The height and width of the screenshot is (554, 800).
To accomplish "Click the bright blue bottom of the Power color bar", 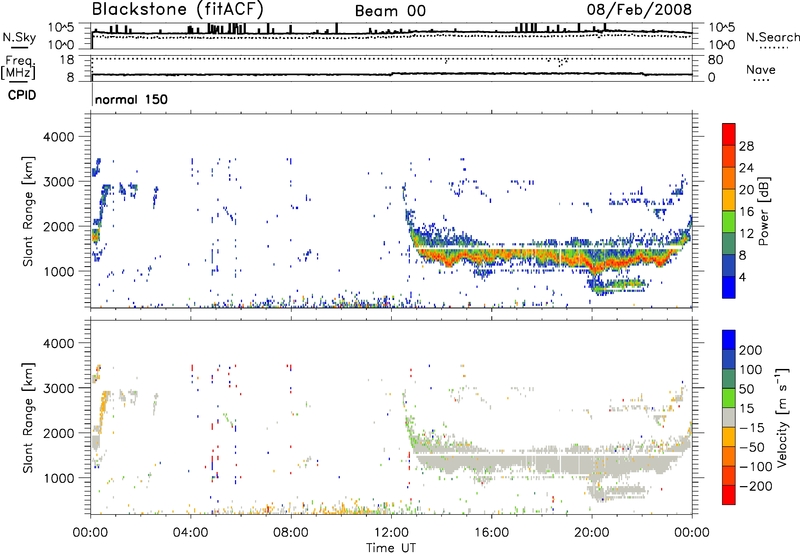I will point(729,287).
